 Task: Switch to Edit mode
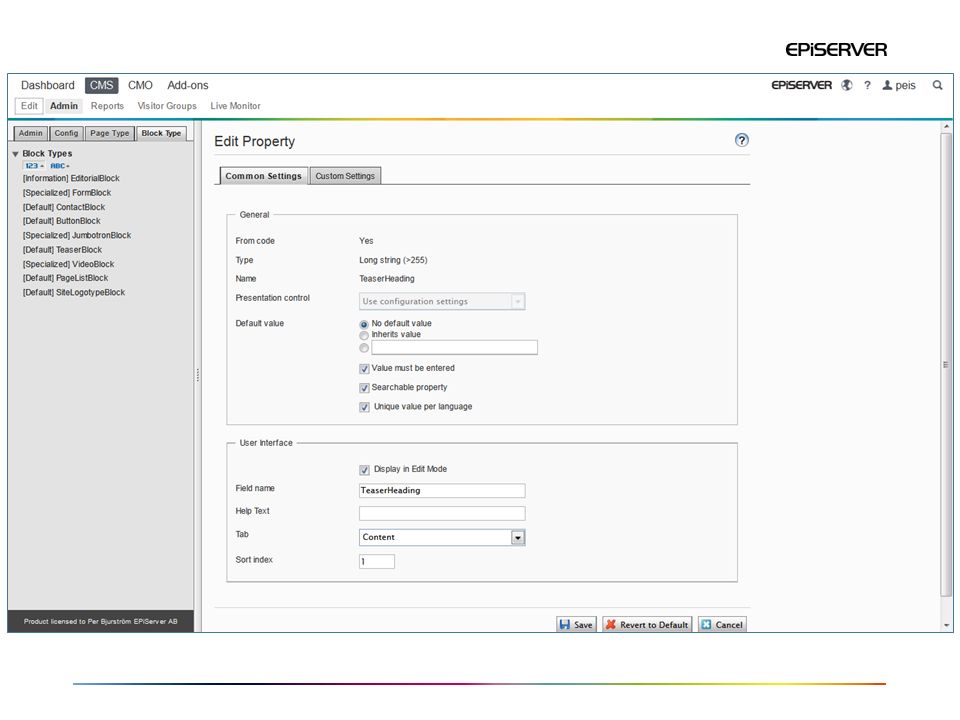29,106
